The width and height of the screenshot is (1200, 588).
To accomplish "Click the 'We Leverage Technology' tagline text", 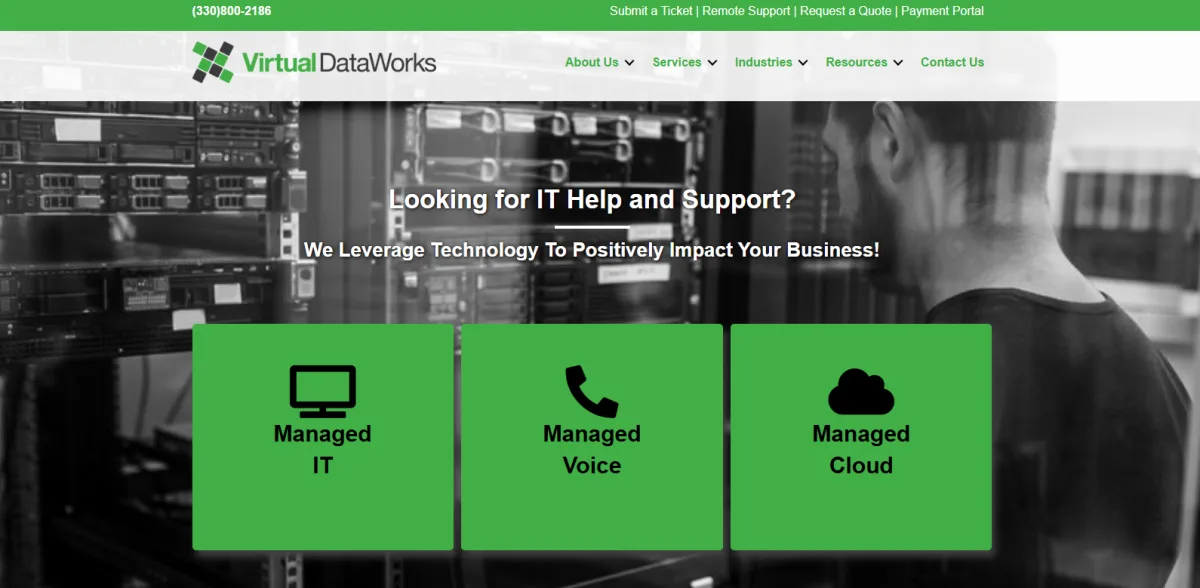I will [592, 250].
